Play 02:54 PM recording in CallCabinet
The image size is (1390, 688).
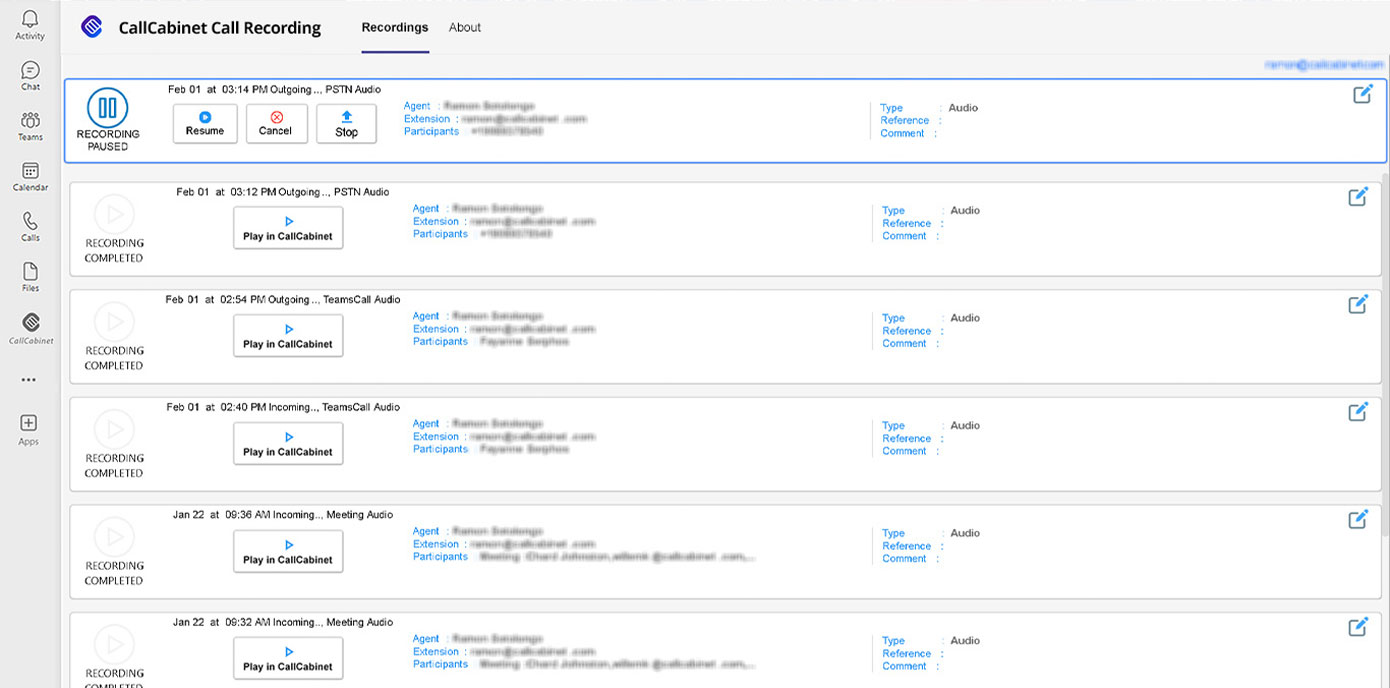[x=288, y=336]
